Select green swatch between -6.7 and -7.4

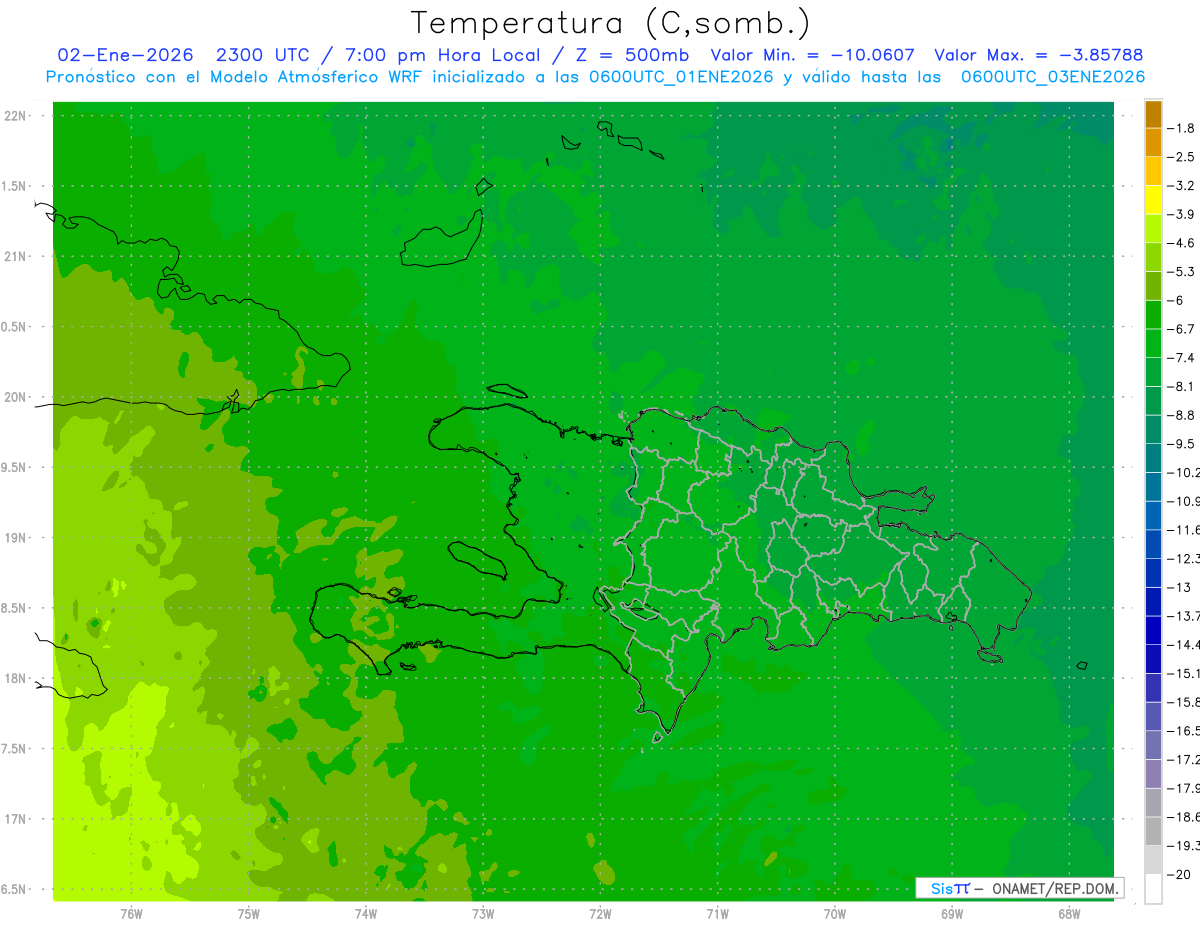pyautogui.click(x=1153, y=344)
